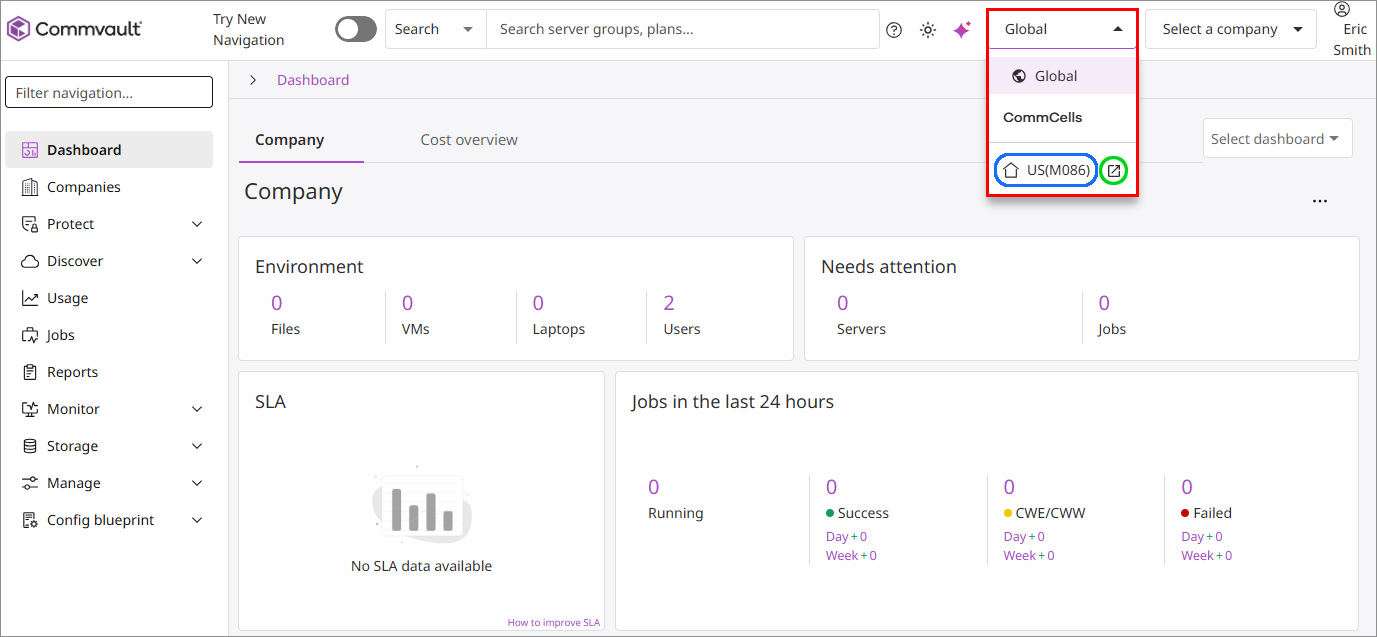
Task: Open Dashboard in the sidebar
Action: click(x=109, y=150)
